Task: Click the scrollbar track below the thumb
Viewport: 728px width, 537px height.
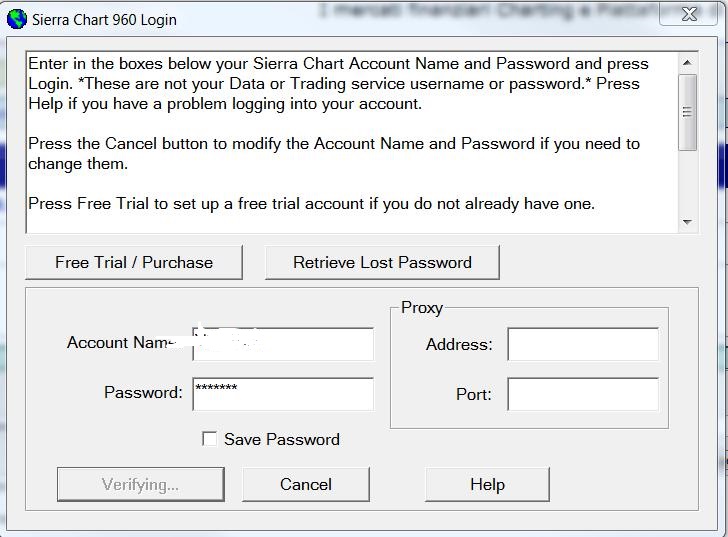Action: 688,182
